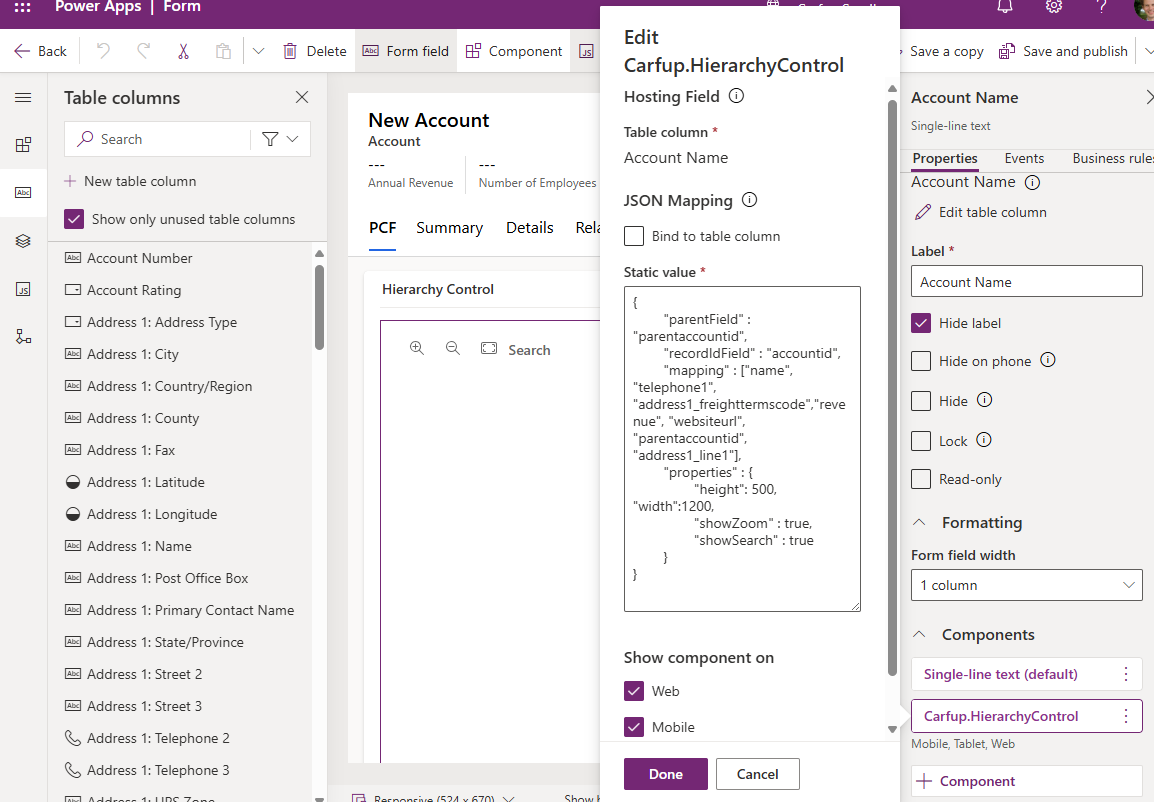
Task: Open the Business rules tab
Action: [1112, 158]
